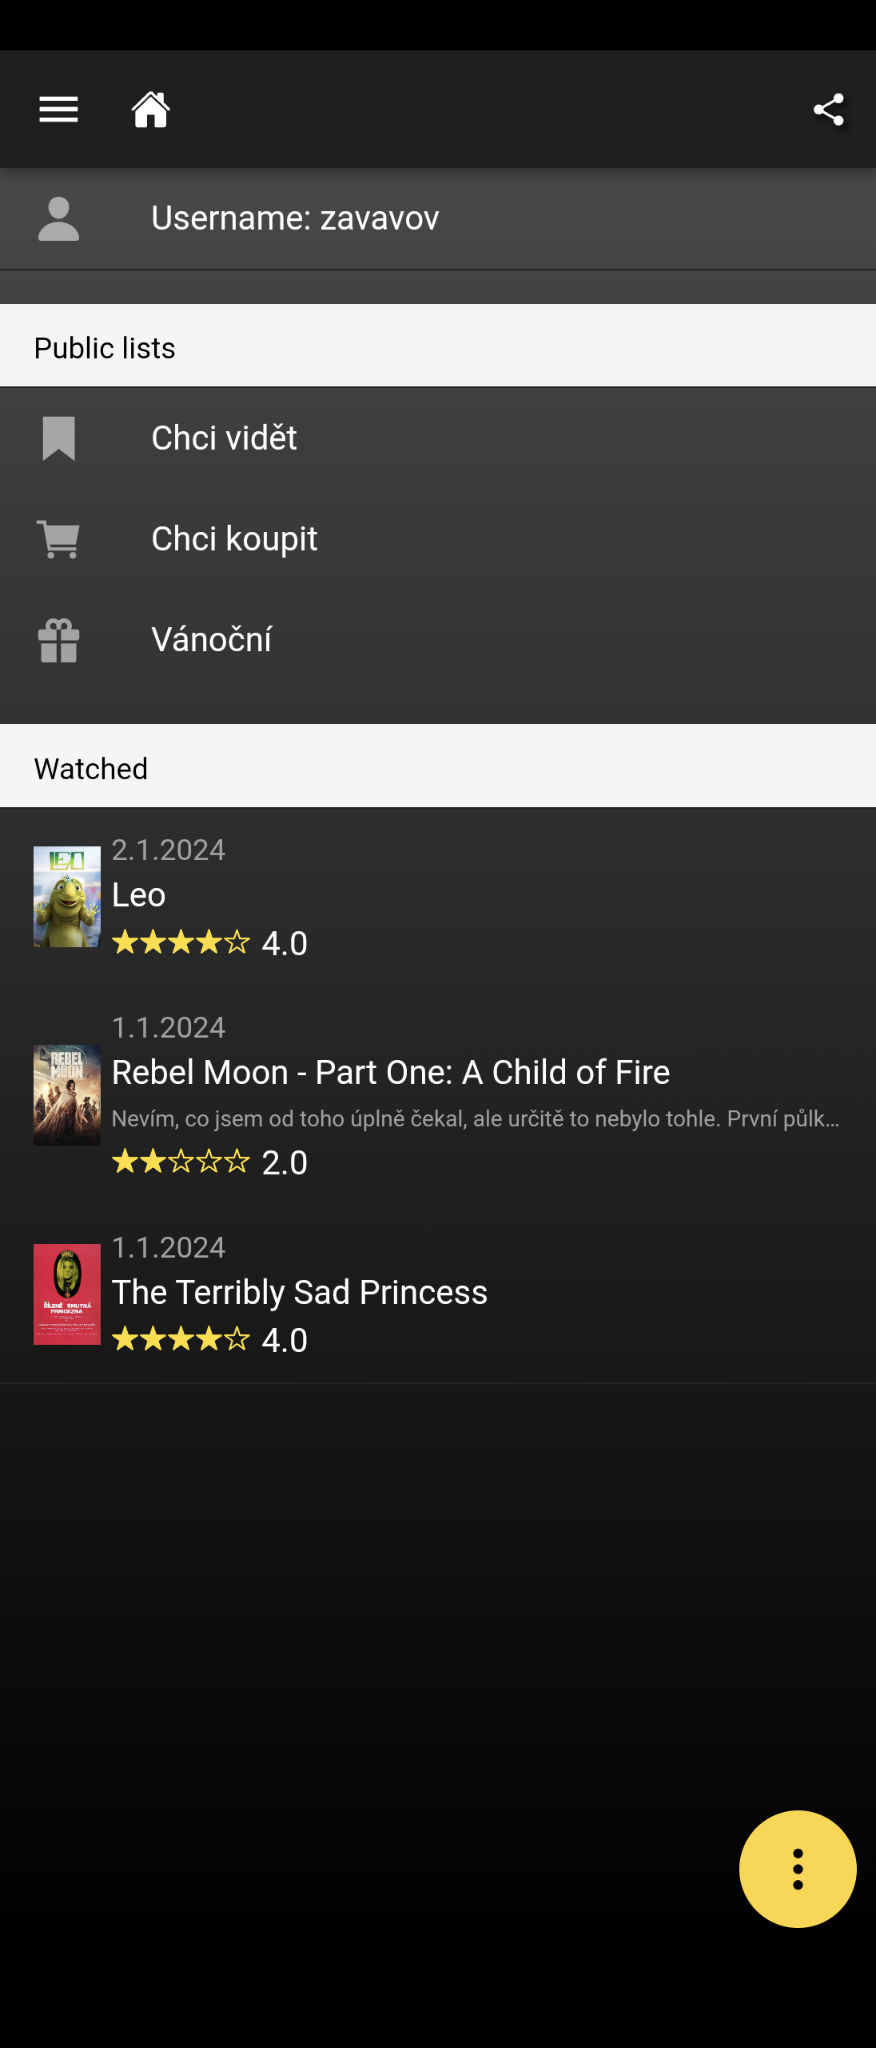Viewport: 876px width, 2048px height.
Task: Tap the gift icon beside Vánoční
Action: pyautogui.click(x=58, y=640)
